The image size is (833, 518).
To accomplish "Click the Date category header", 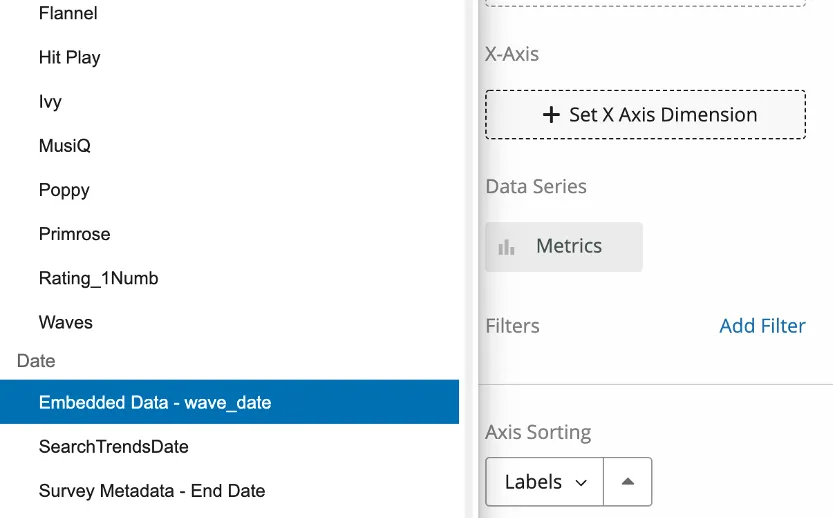I will click(36, 361).
